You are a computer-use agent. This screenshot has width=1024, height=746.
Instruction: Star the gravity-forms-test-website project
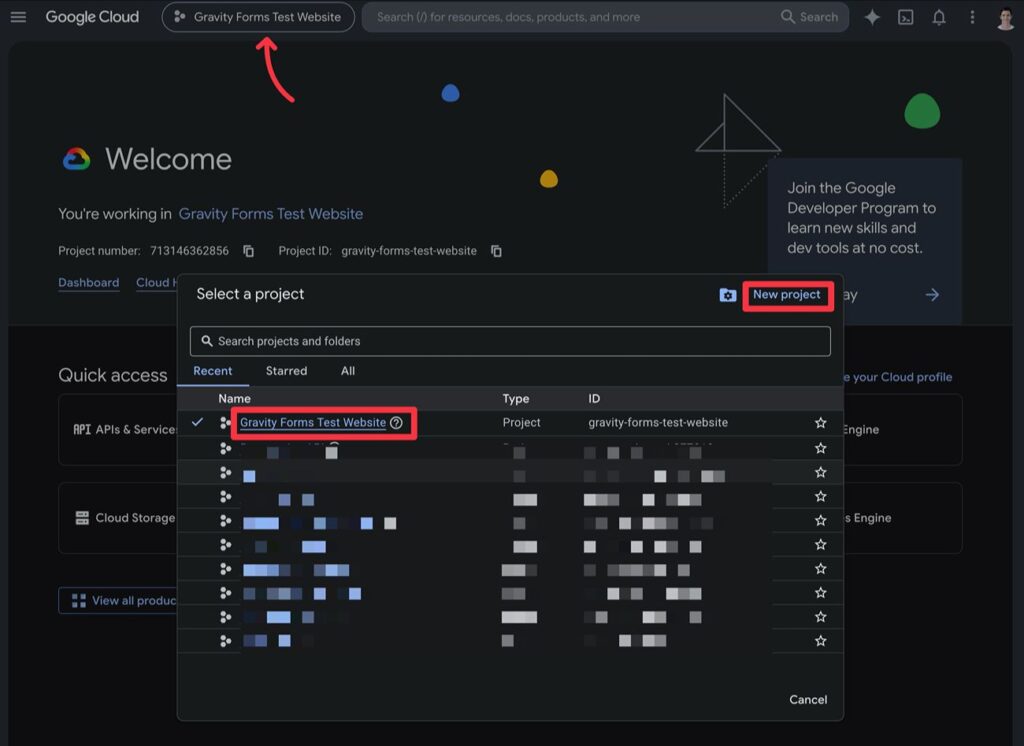[821, 423]
